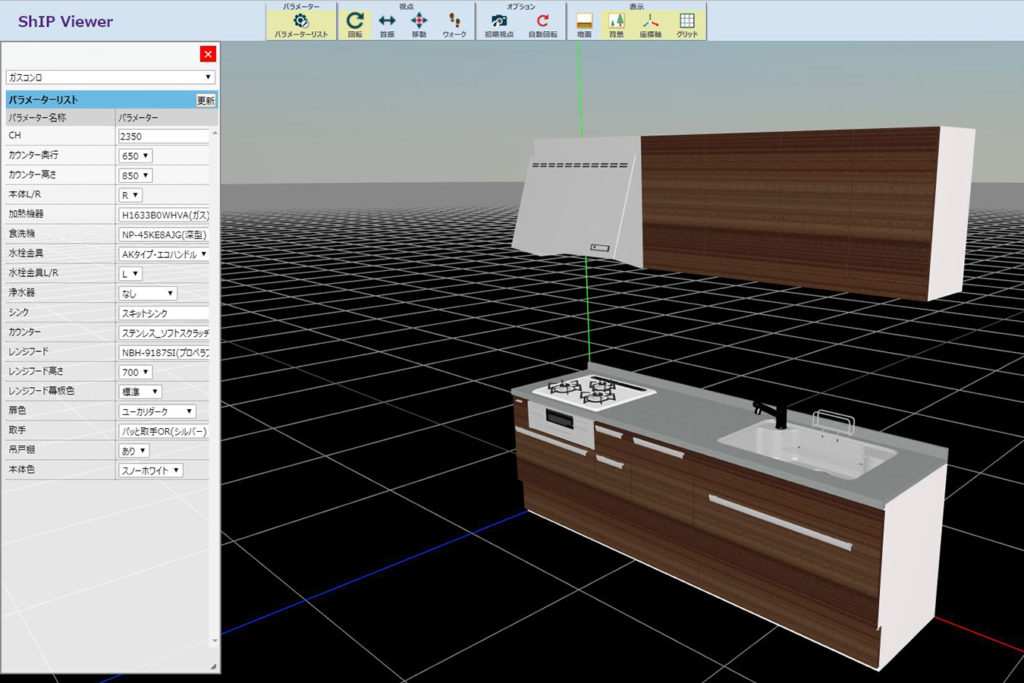Toggle the 座標軸 coordinate axes display

tap(650, 25)
